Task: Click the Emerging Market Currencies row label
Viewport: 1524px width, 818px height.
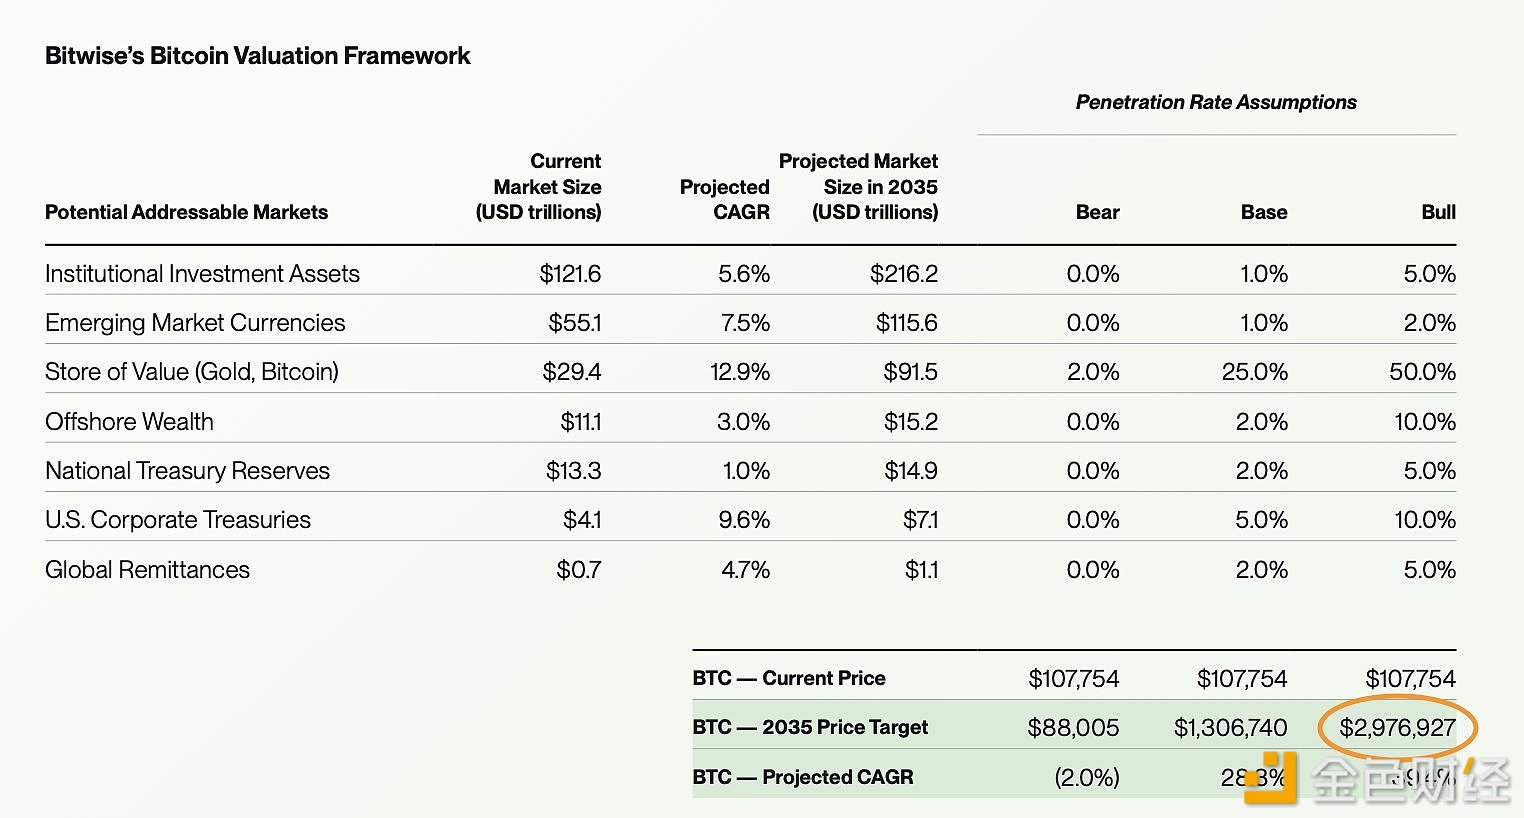Action: (x=195, y=323)
